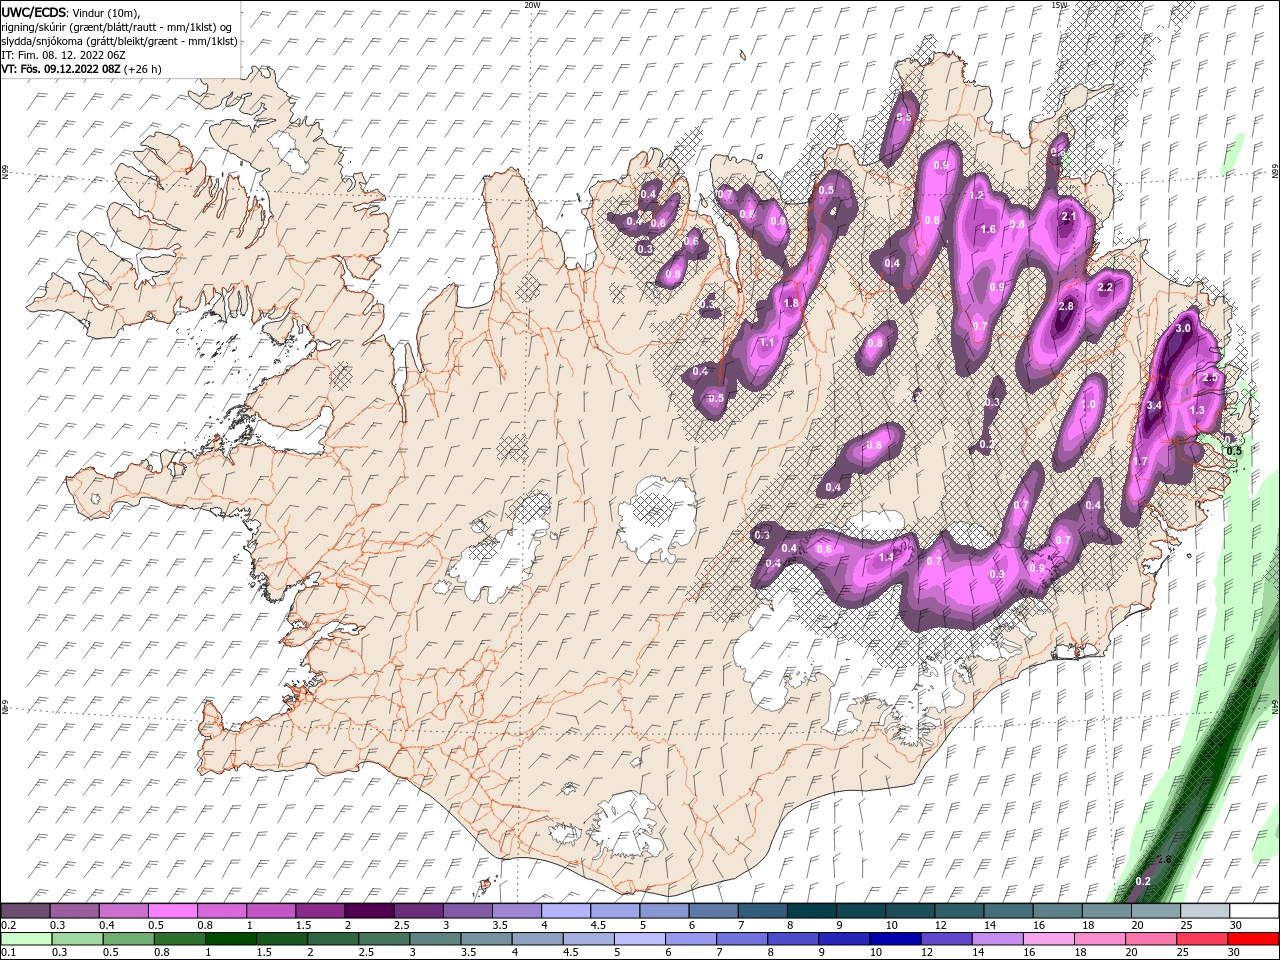The image size is (1280, 960).
Task: Click the 'slydda/snjókoma' legend description line
Action: point(119,41)
